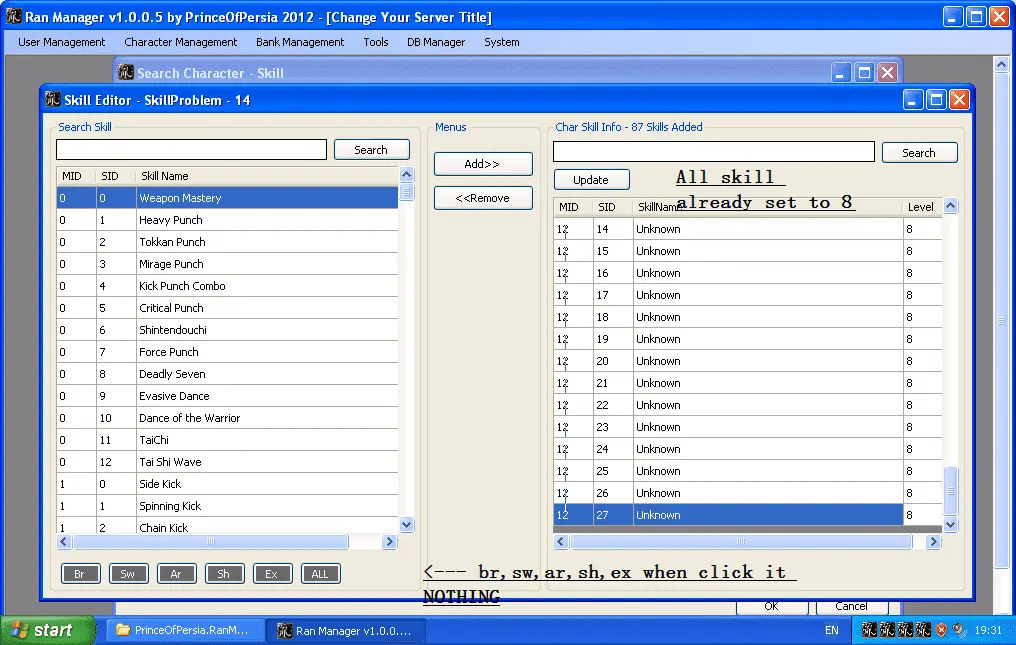Click the Char Skill Info search field

pyautogui.click(x=713, y=152)
